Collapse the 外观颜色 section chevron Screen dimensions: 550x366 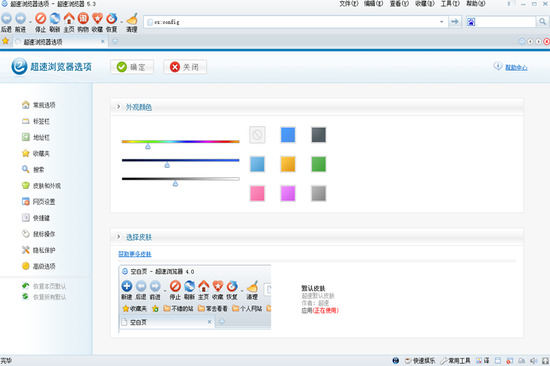click(119, 107)
